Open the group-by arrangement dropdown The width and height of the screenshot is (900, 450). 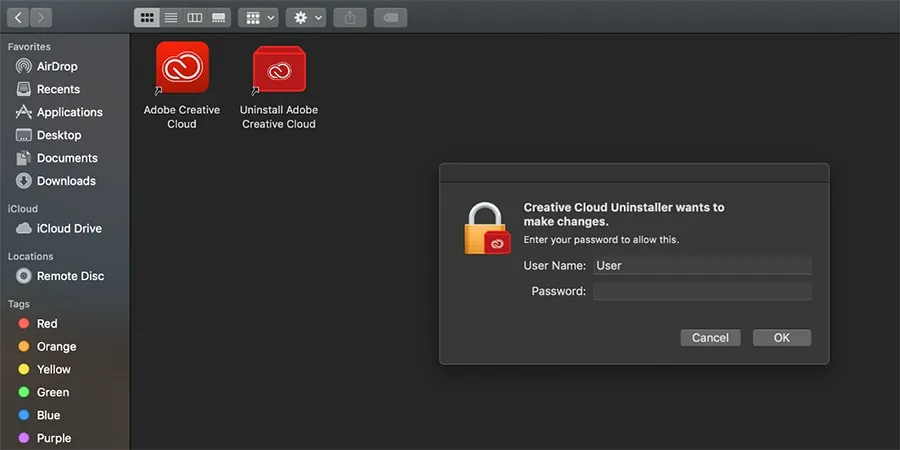(x=259, y=18)
